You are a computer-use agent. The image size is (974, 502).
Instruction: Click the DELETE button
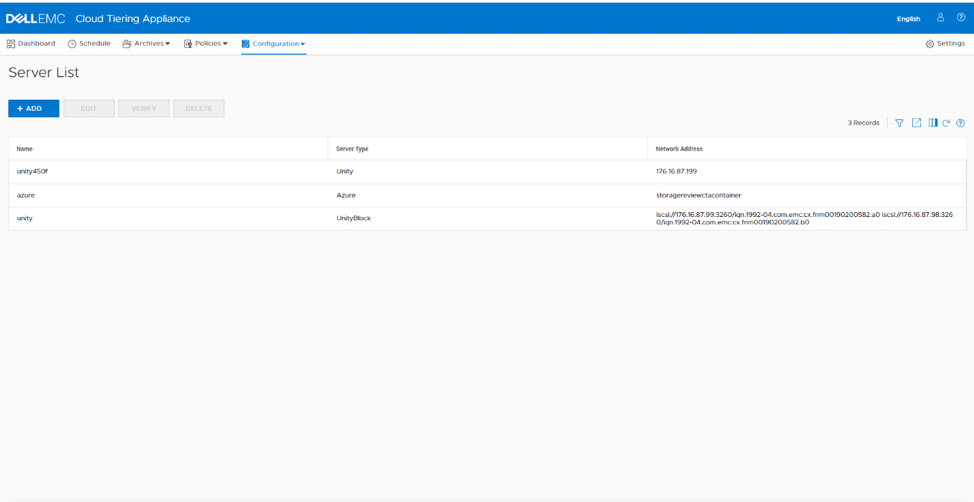click(x=199, y=108)
